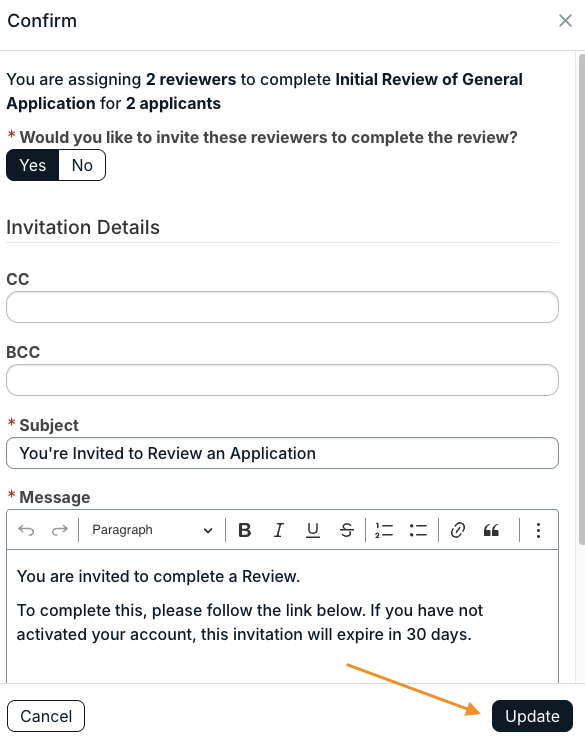
Task: Click into the CC field
Action: tap(282, 307)
